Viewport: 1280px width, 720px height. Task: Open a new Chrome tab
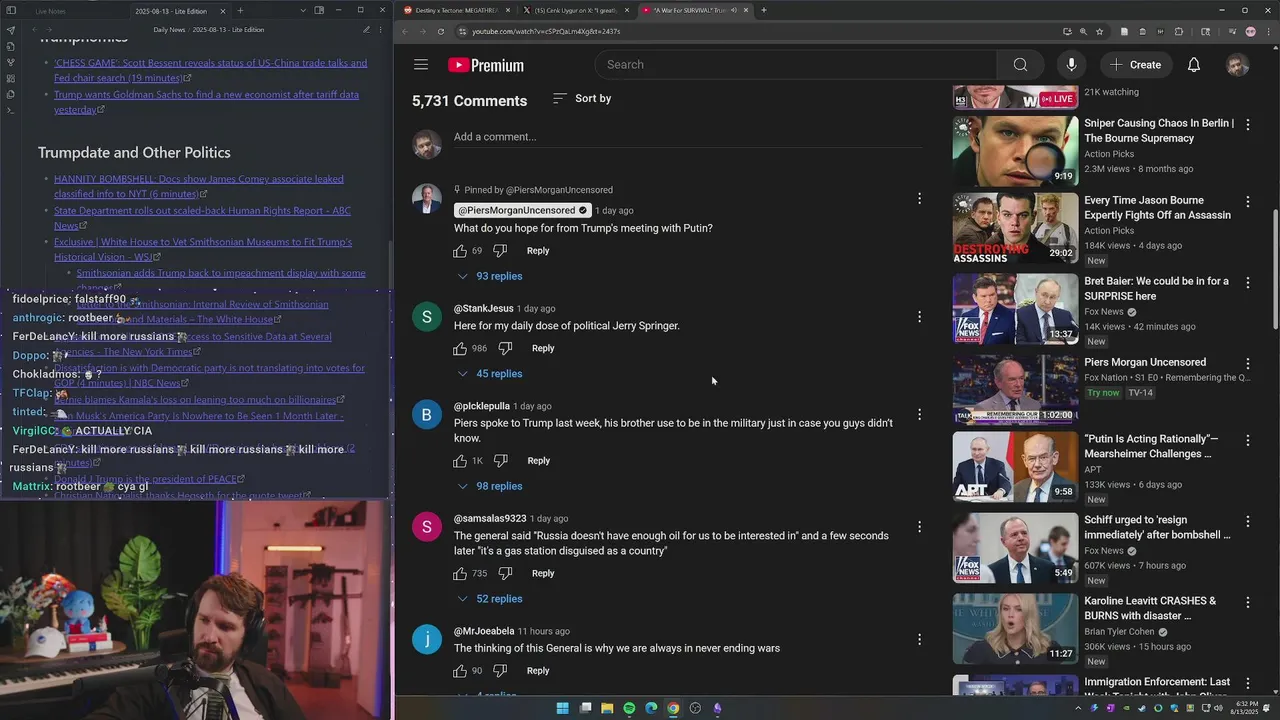tap(764, 10)
